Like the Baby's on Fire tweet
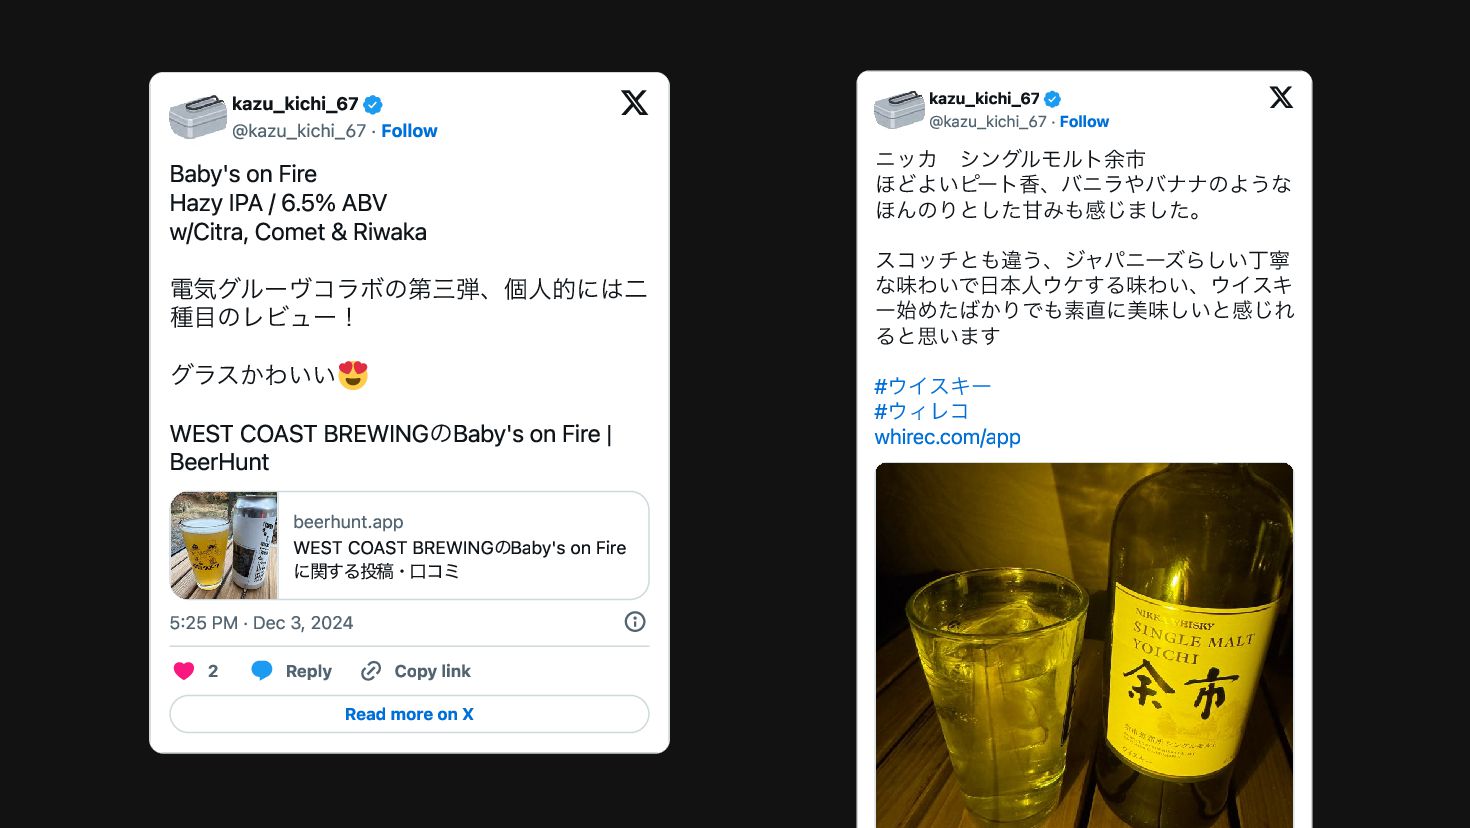This screenshot has width=1470, height=828. pyautogui.click(x=184, y=671)
